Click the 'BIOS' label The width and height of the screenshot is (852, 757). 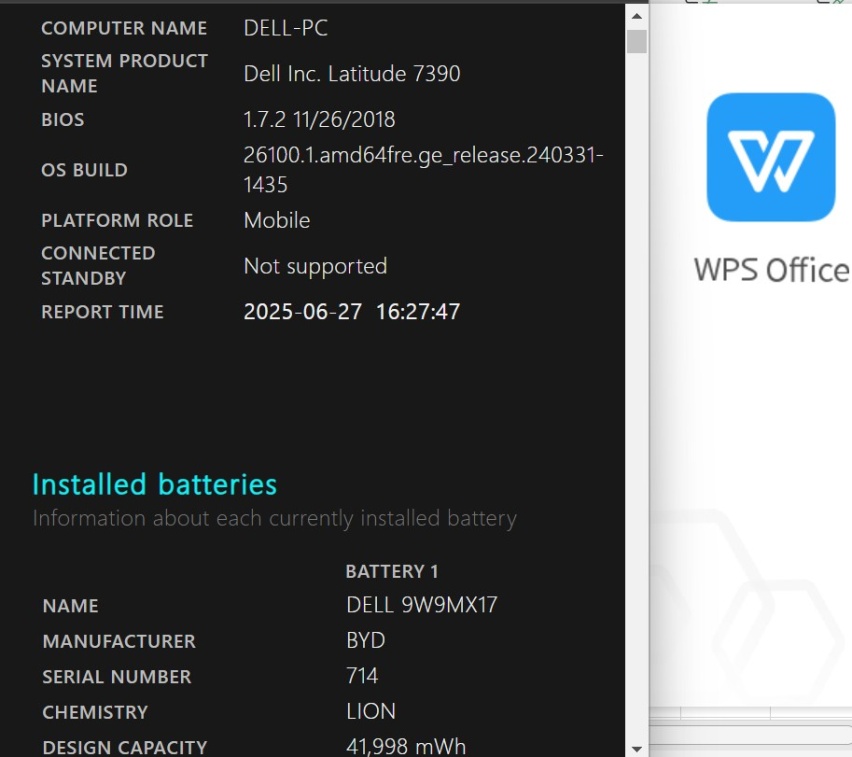(x=63, y=120)
